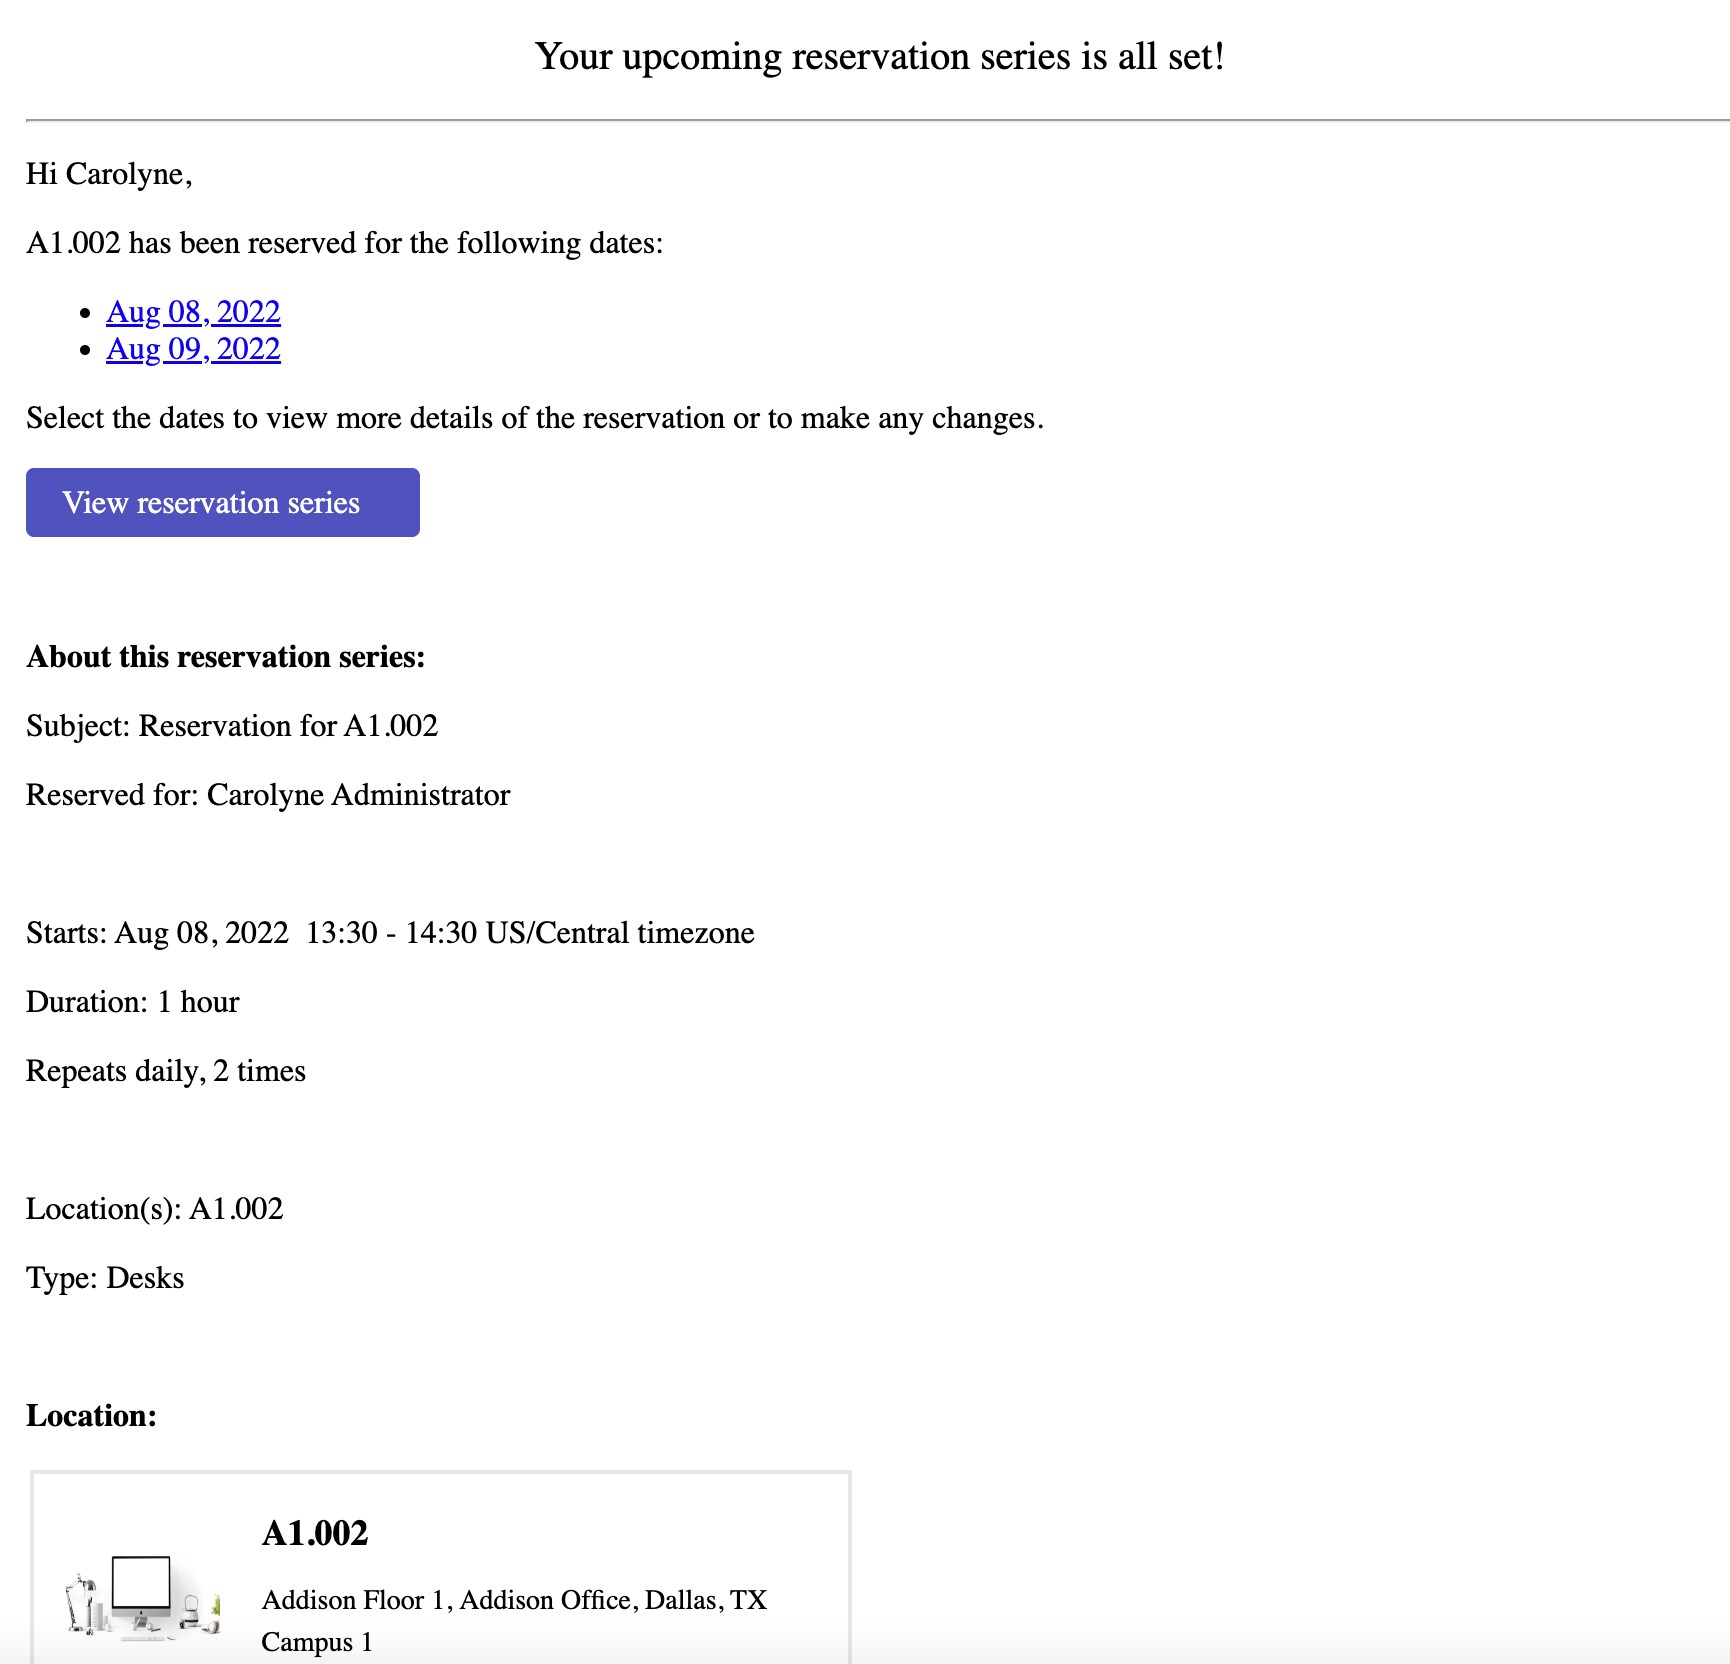Open the Aug 09, 2022 reservation link
Screen dimensions: 1730x1664
(193, 349)
